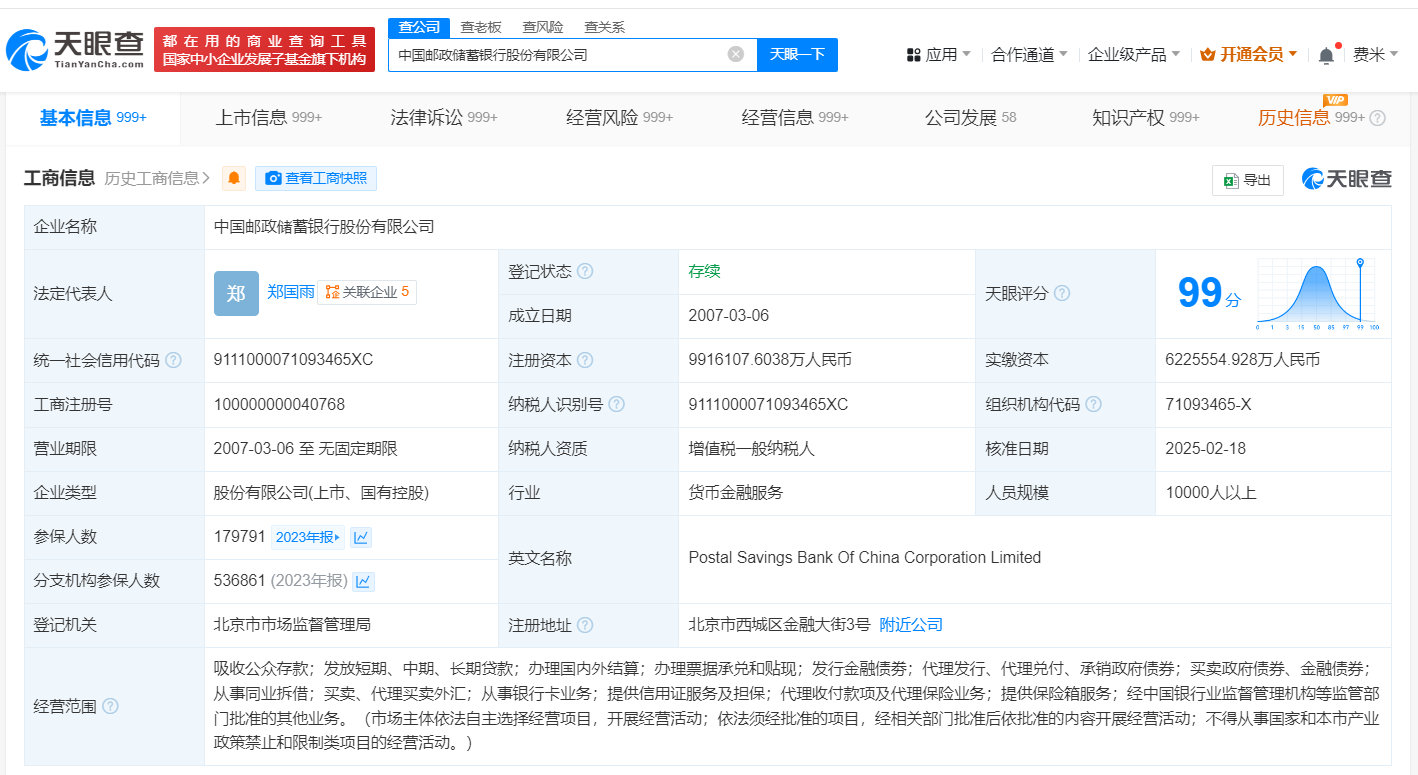The width and height of the screenshot is (1418, 775).
Task: Click the orange monitoring bell icon
Action: (234, 178)
